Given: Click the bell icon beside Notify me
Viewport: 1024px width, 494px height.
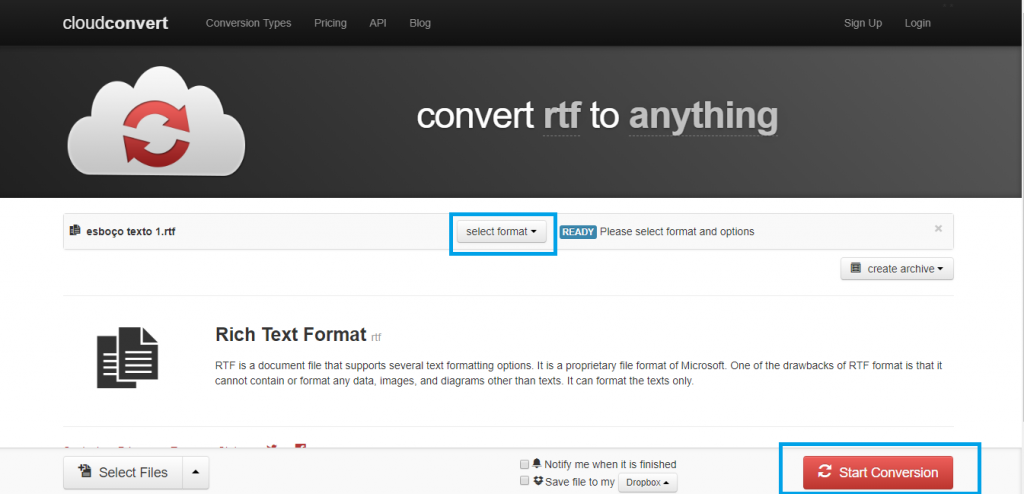Looking at the screenshot, I should pyautogui.click(x=537, y=464).
